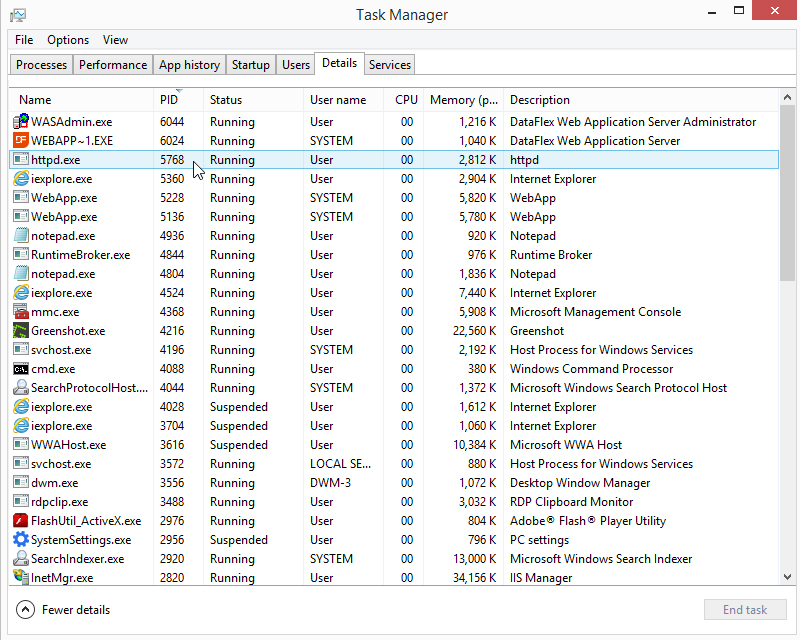Sort by the Memory column header
The width and height of the screenshot is (800, 640).
pos(463,100)
